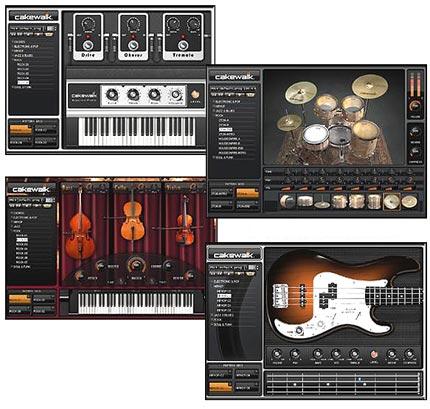
Task: Click the orange electric piano level knob
Action: click(196, 94)
